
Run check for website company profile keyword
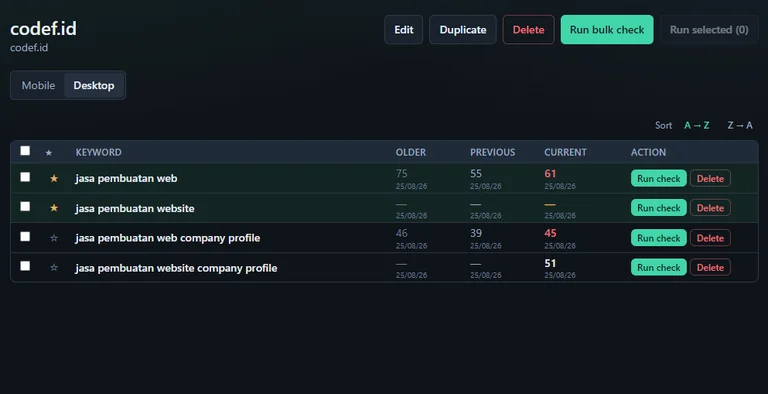(x=659, y=268)
